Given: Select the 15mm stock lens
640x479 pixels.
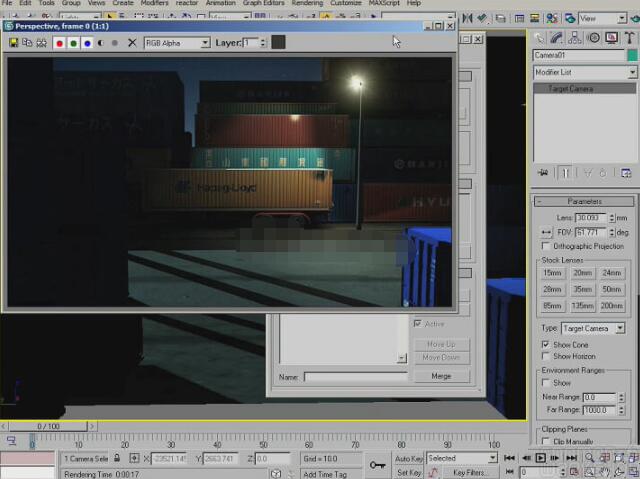Looking at the screenshot, I should pos(552,273).
